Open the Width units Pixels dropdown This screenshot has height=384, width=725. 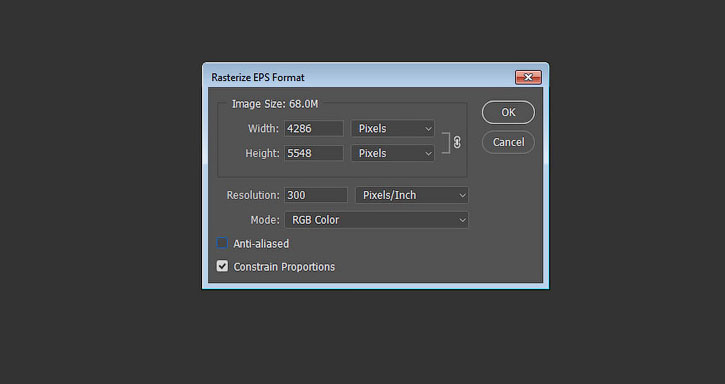(x=393, y=129)
